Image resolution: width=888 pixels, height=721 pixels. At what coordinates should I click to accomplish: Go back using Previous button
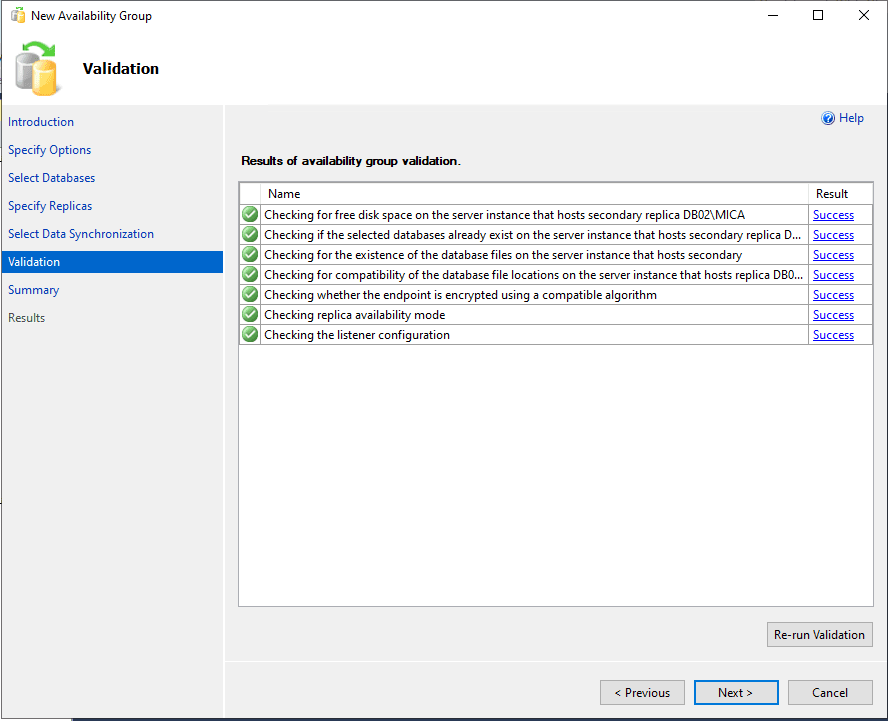[642, 692]
